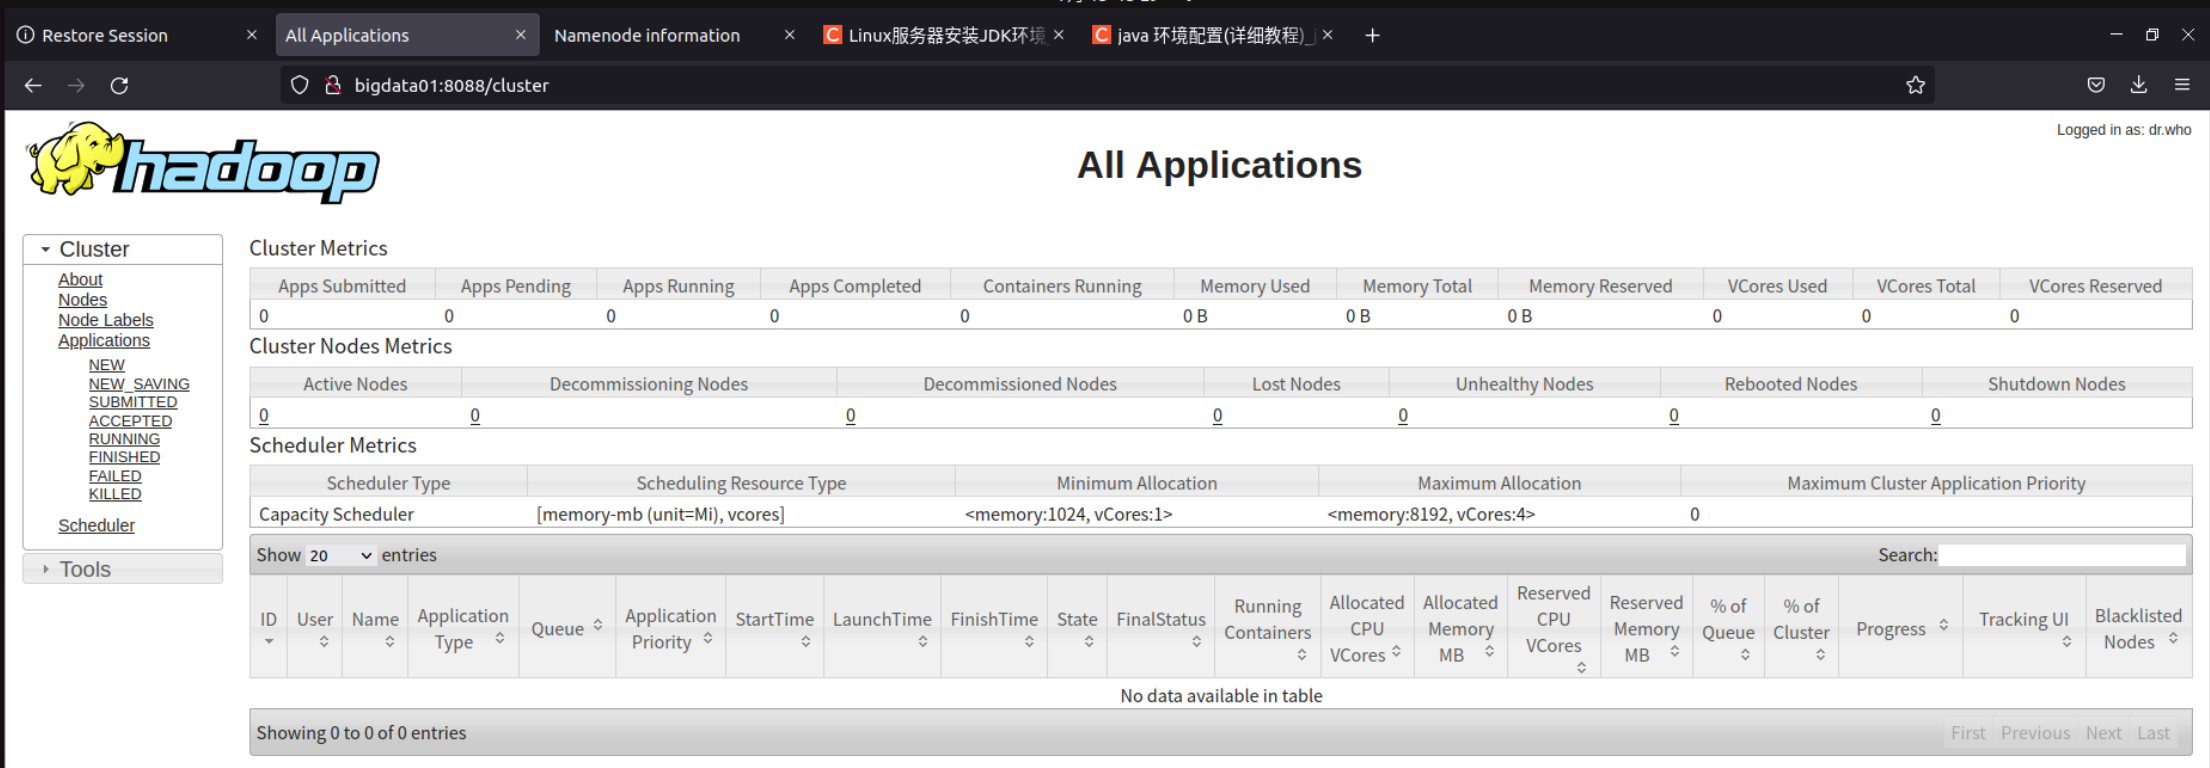Sort table by Queue column
Screen dimensions: 2210x768
click(567, 628)
